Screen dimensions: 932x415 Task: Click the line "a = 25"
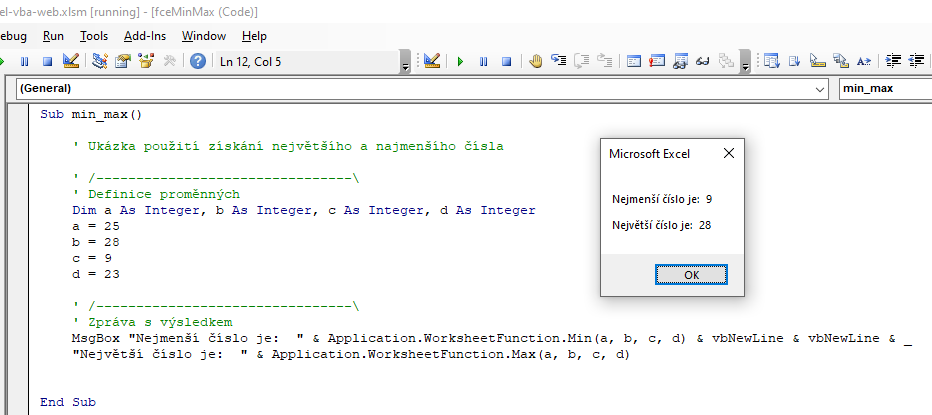point(96,227)
